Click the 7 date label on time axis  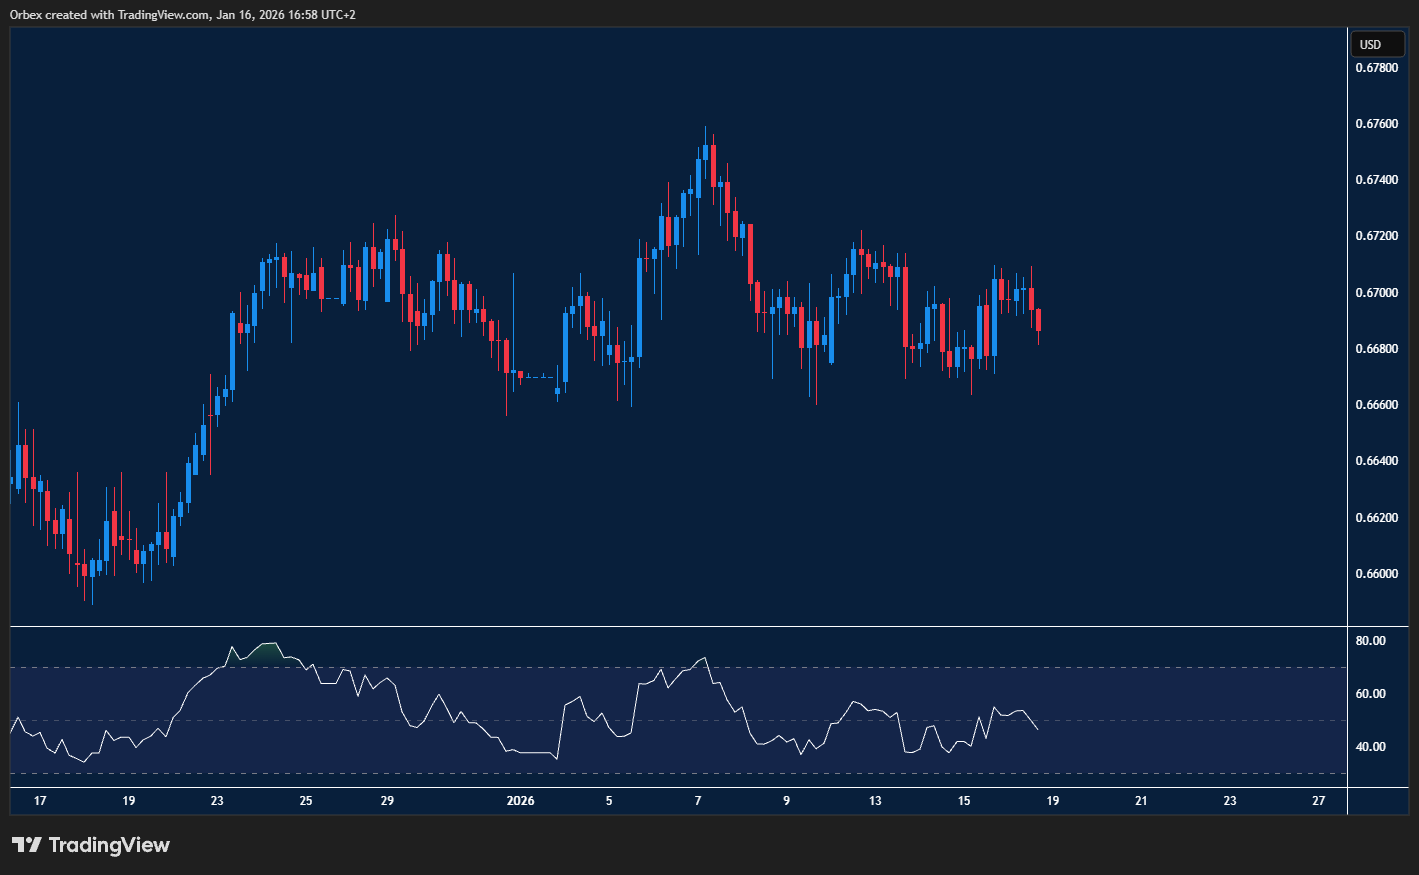tap(698, 801)
